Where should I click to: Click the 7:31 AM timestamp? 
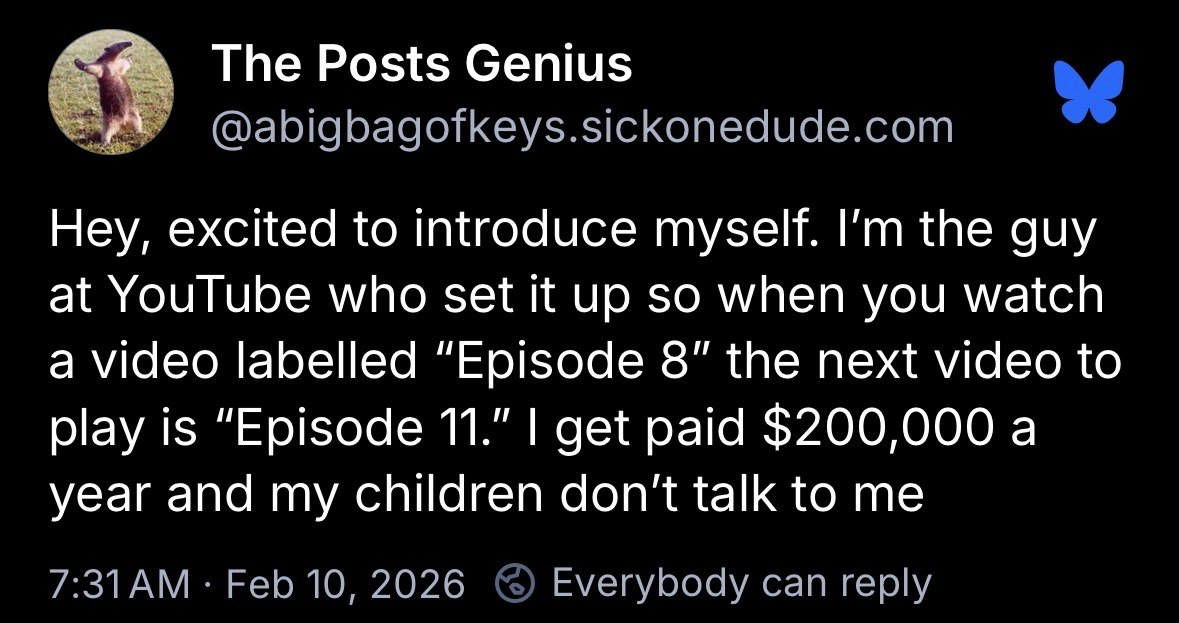click(118, 582)
